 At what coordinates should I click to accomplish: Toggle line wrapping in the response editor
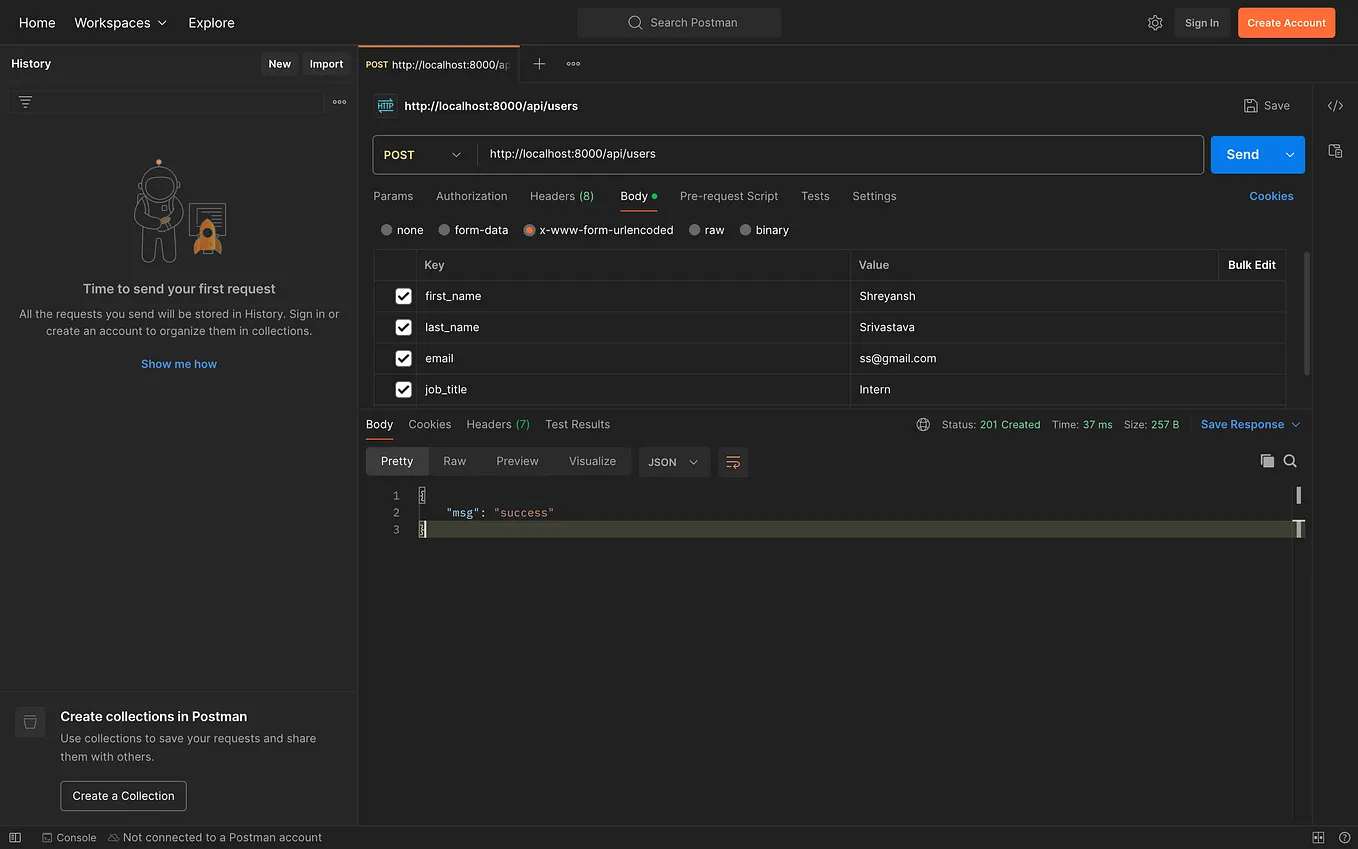coord(733,462)
